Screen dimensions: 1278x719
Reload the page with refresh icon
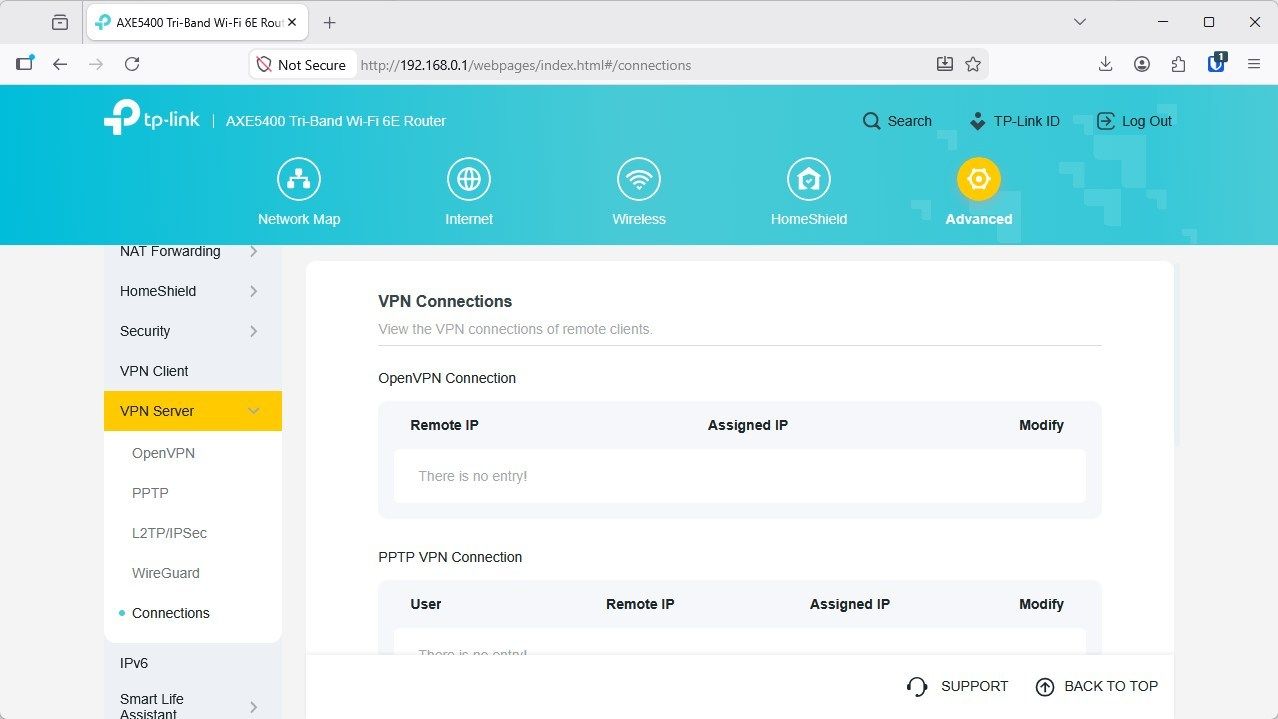coord(132,64)
